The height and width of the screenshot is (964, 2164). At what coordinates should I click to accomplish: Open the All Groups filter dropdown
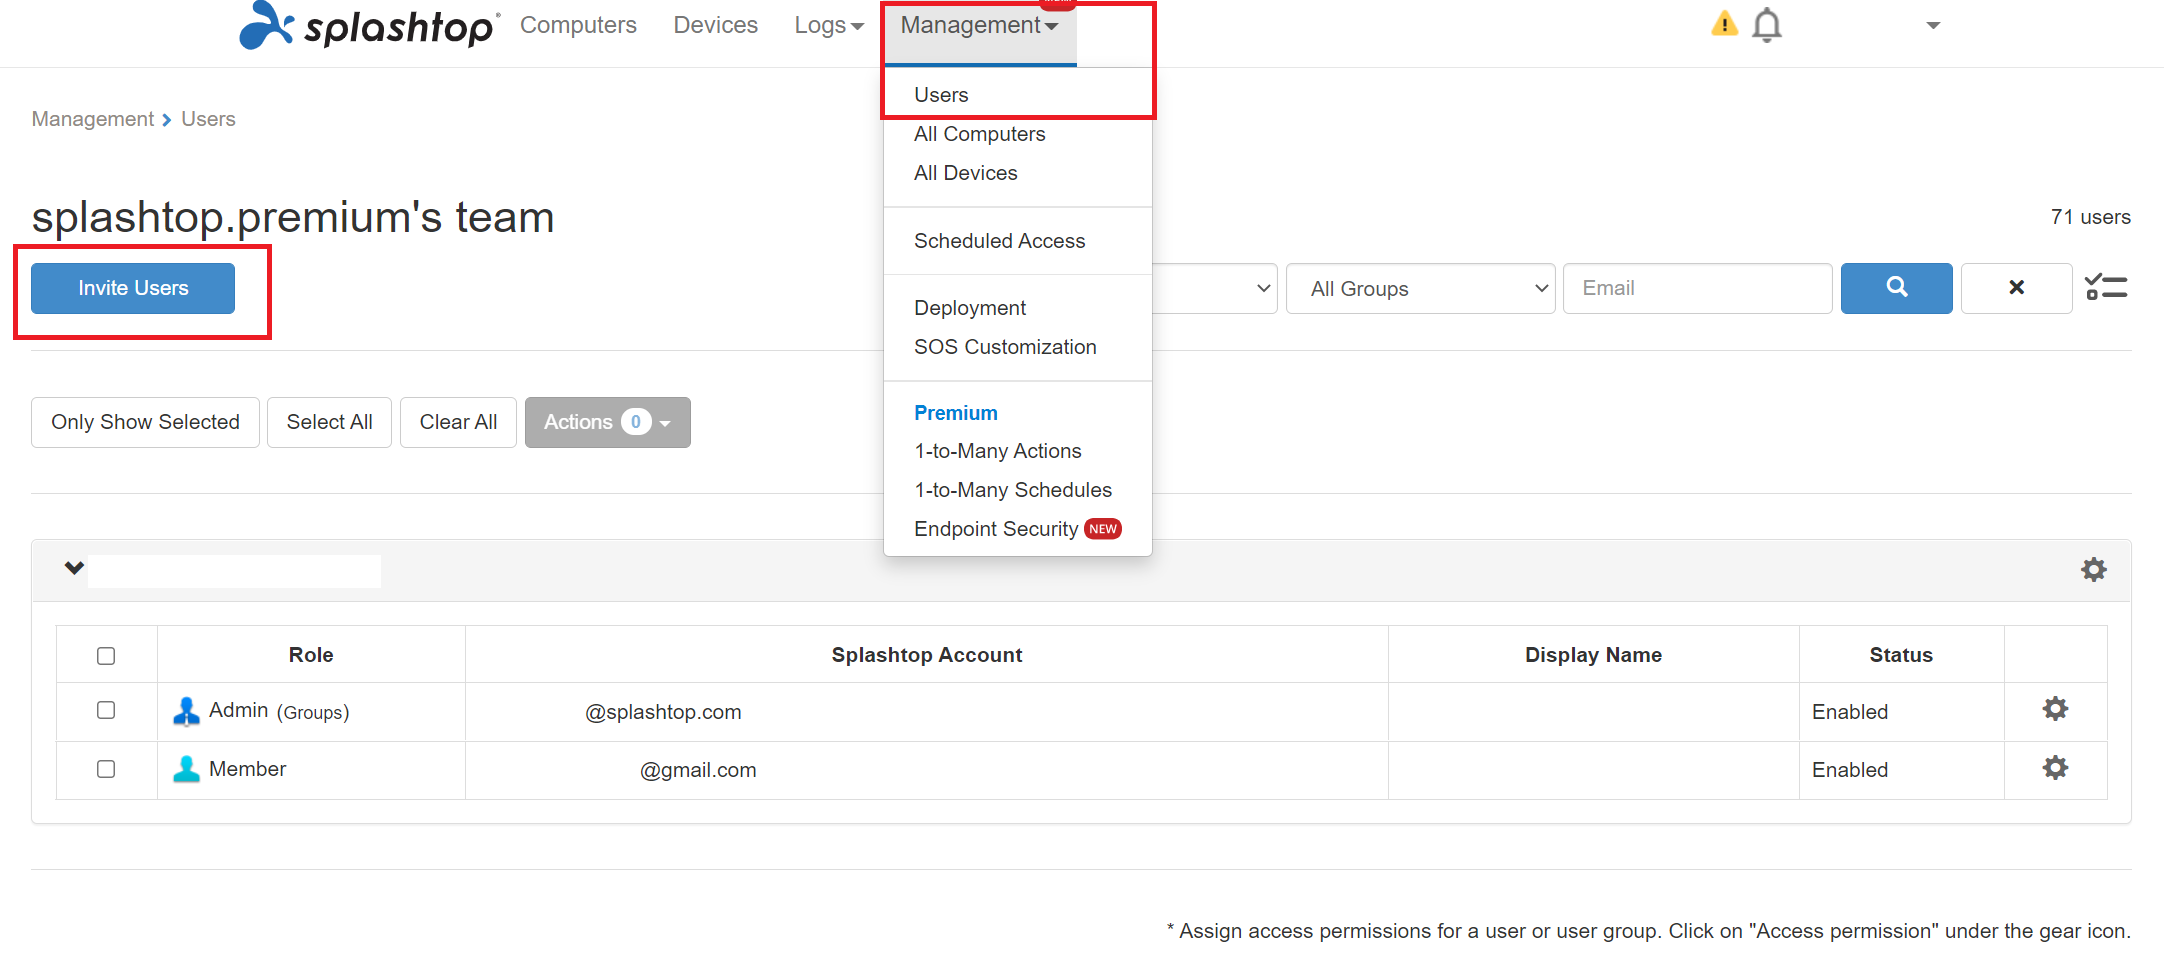(x=1420, y=289)
